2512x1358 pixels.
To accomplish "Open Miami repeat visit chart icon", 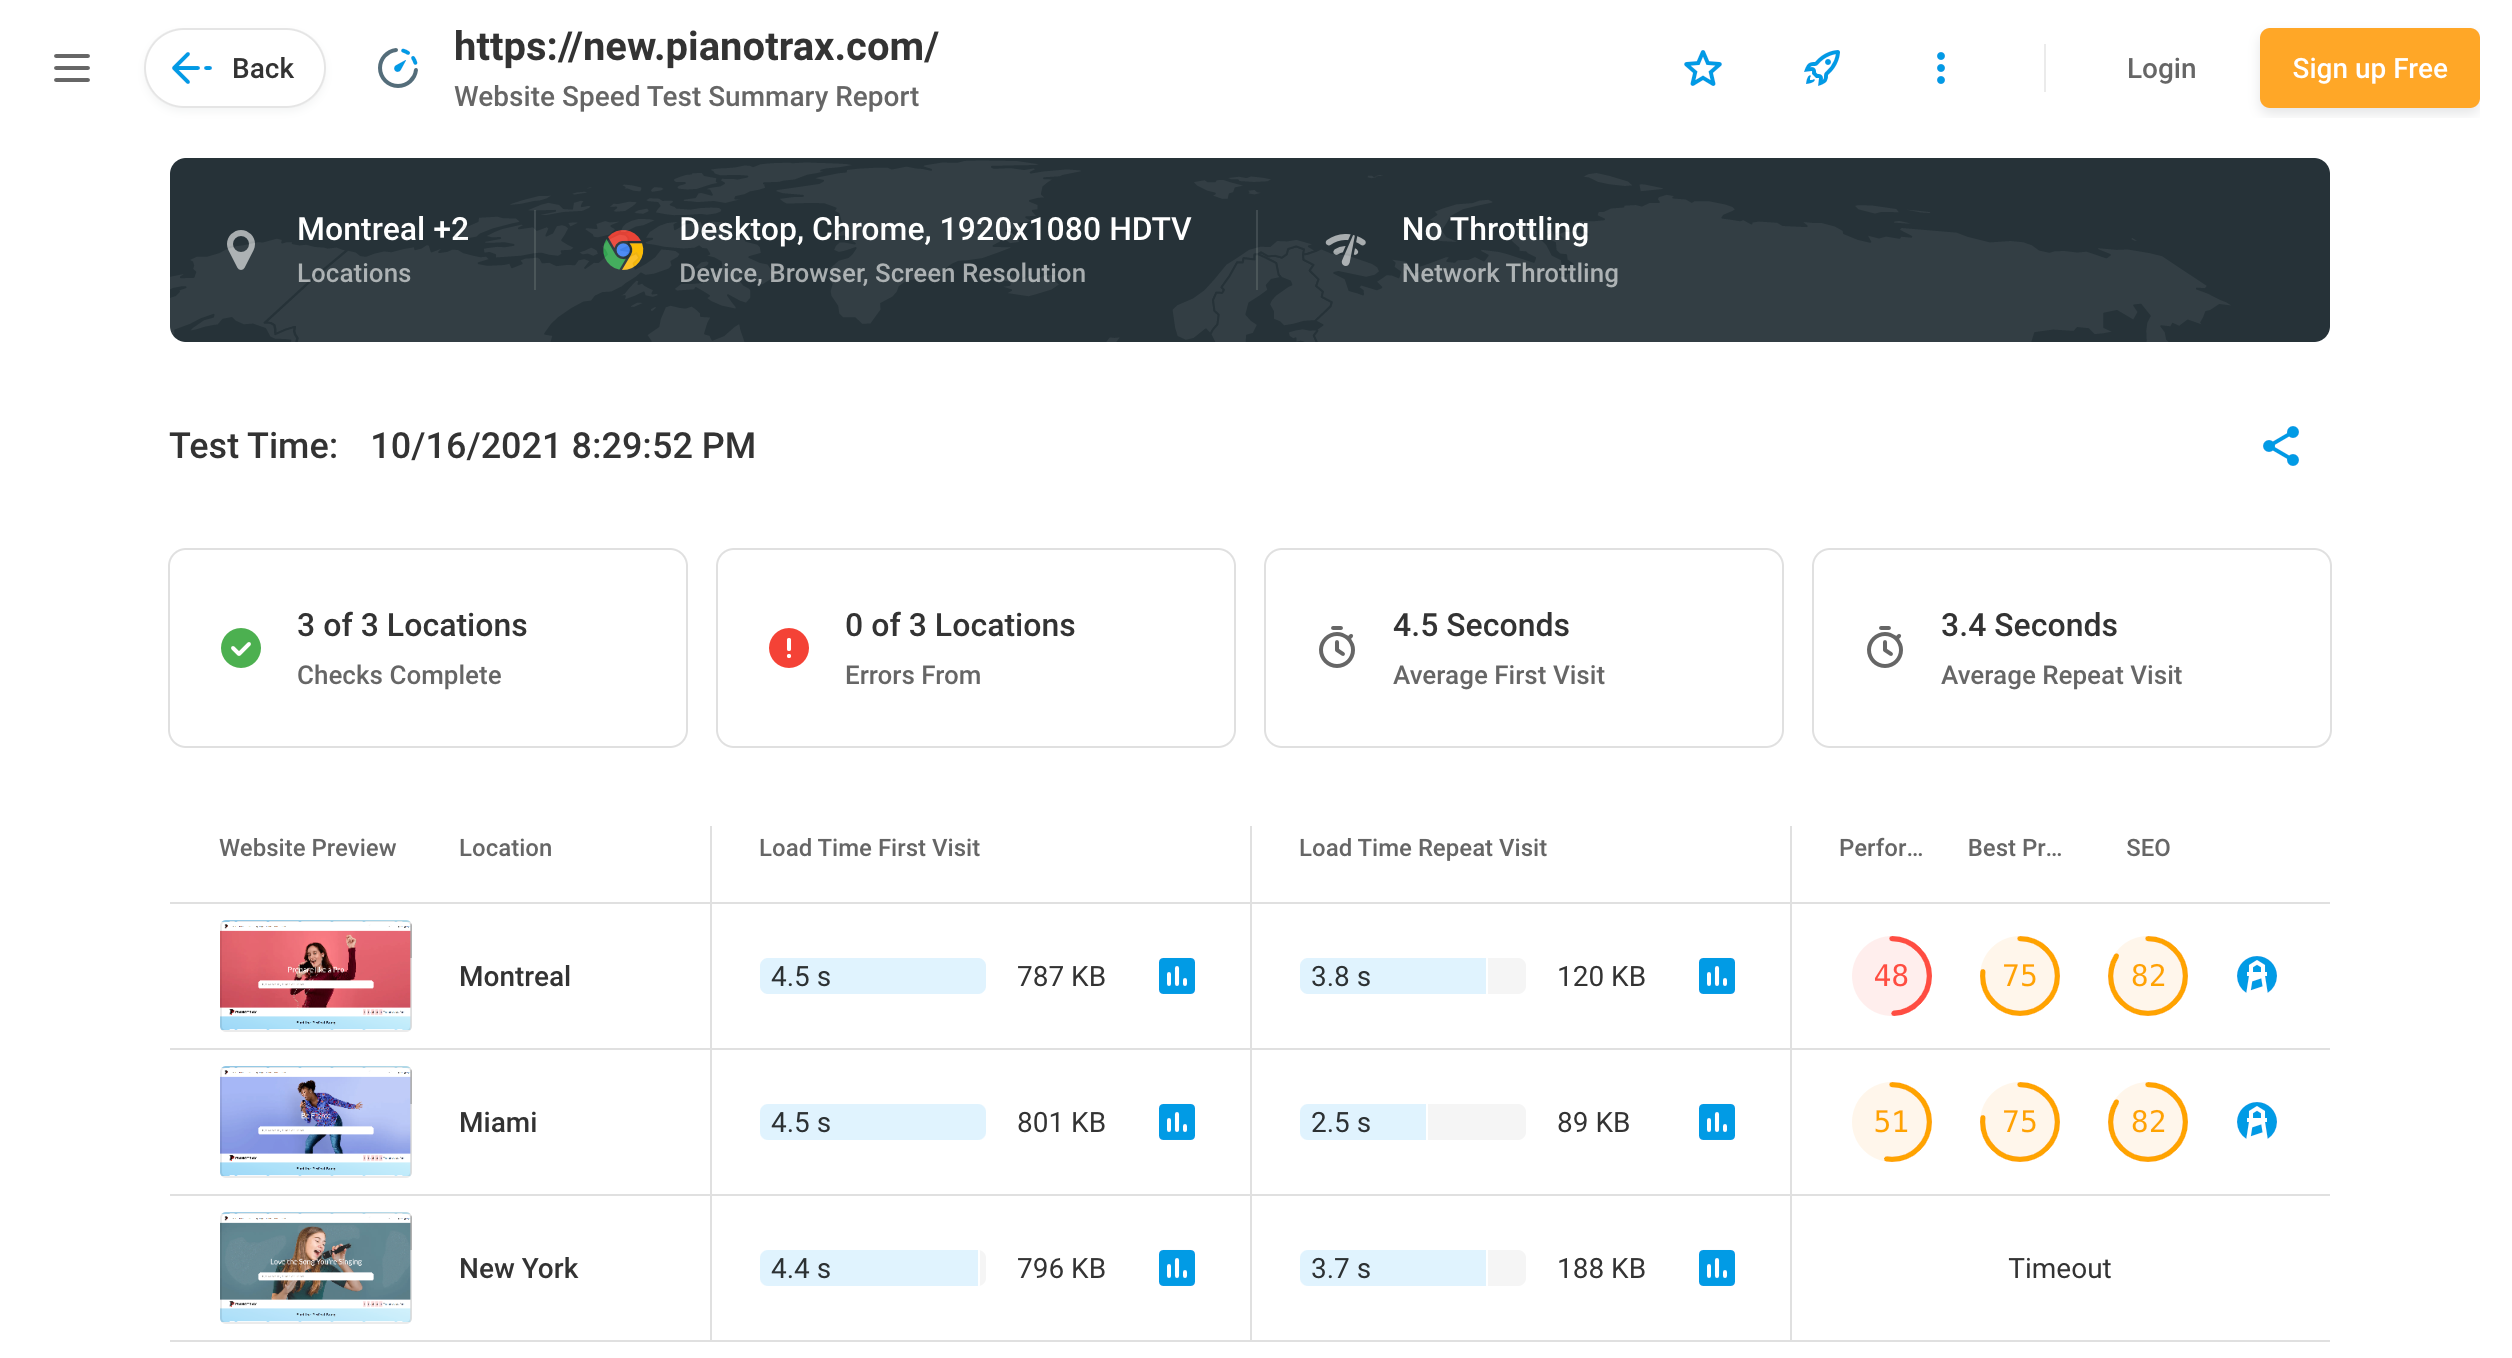I will click(x=1716, y=1122).
